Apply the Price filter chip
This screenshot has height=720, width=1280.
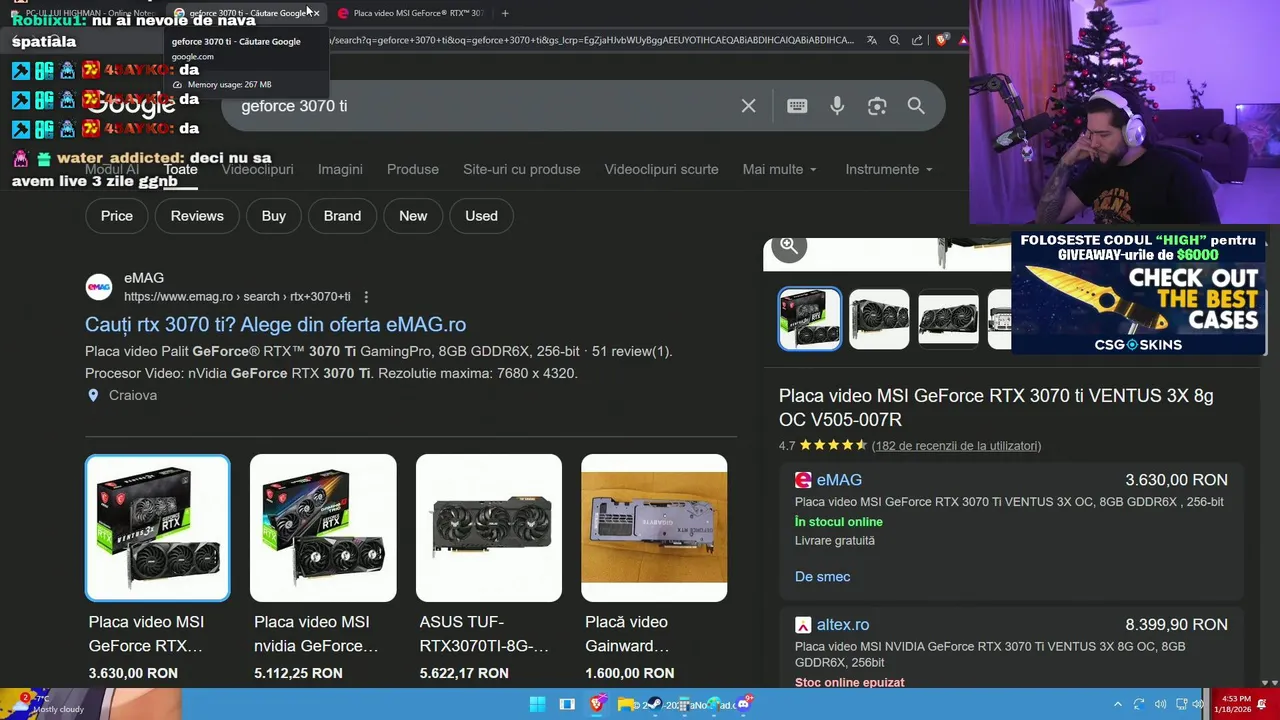tap(116, 216)
